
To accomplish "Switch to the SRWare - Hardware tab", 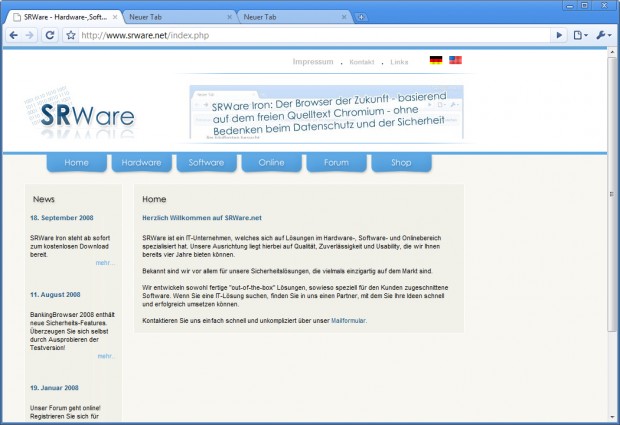I will (64, 17).
